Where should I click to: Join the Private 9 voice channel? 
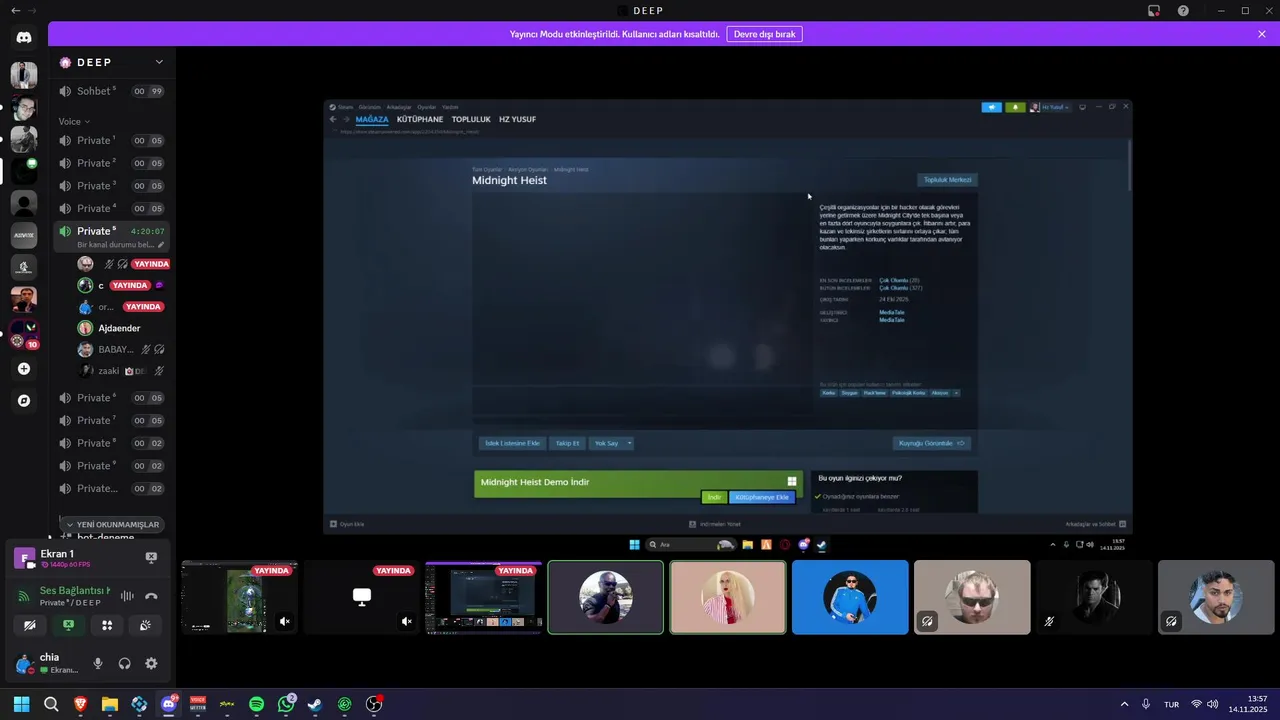(x=110, y=466)
